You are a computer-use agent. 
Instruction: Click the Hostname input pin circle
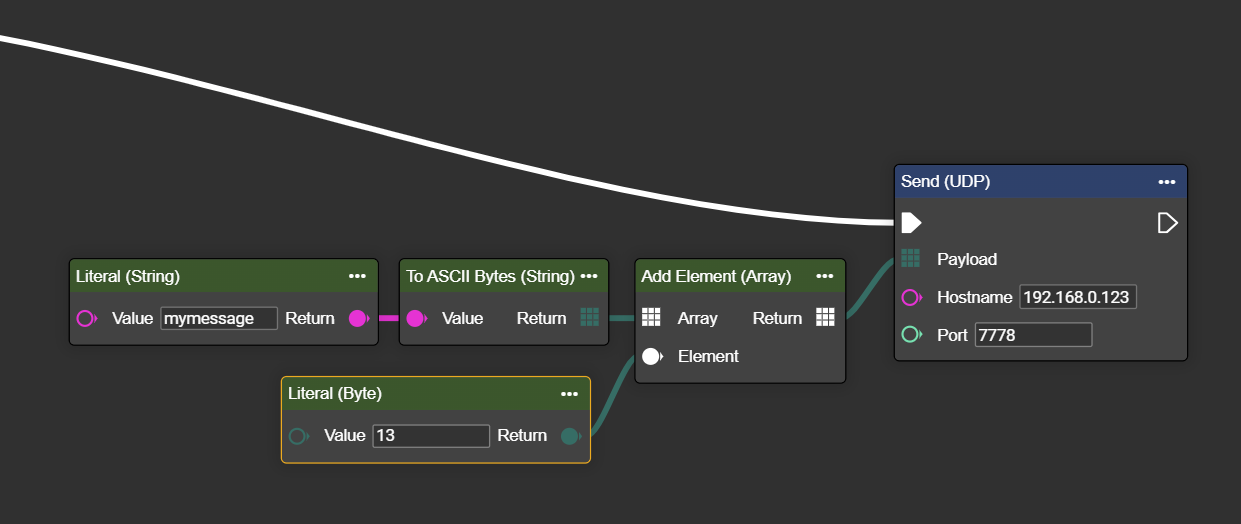tap(910, 297)
